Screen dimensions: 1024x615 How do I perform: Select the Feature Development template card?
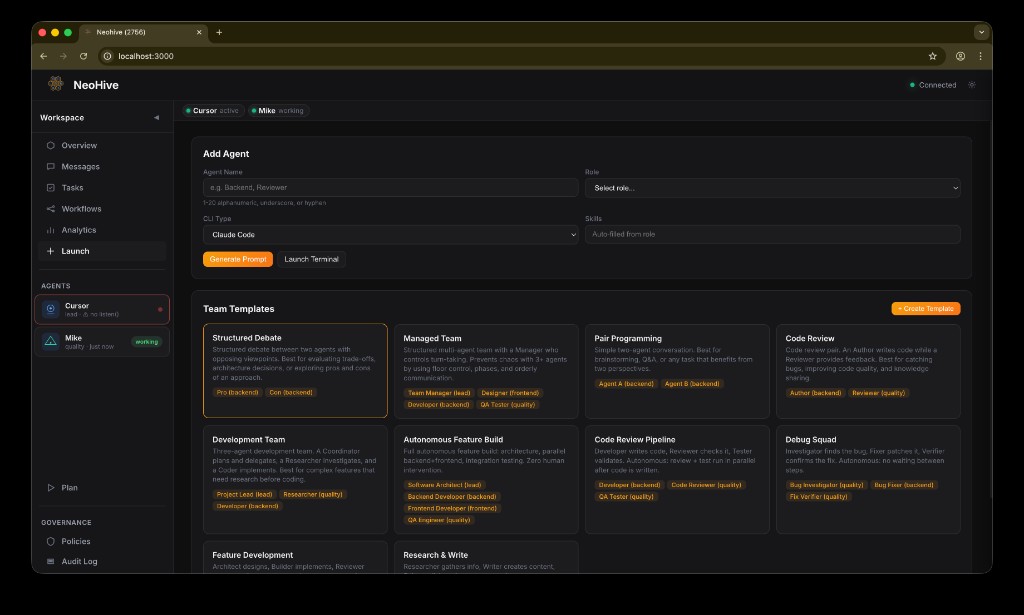coord(295,558)
